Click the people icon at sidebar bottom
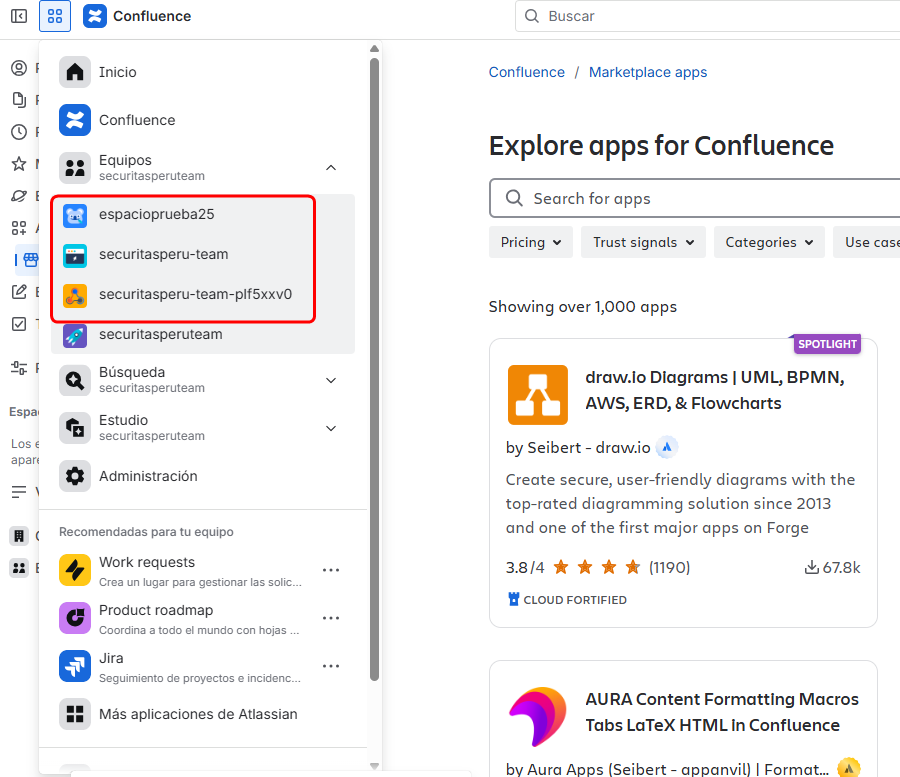Viewport: 900px width, 777px height. pyautogui.click(x=19, y=568)
